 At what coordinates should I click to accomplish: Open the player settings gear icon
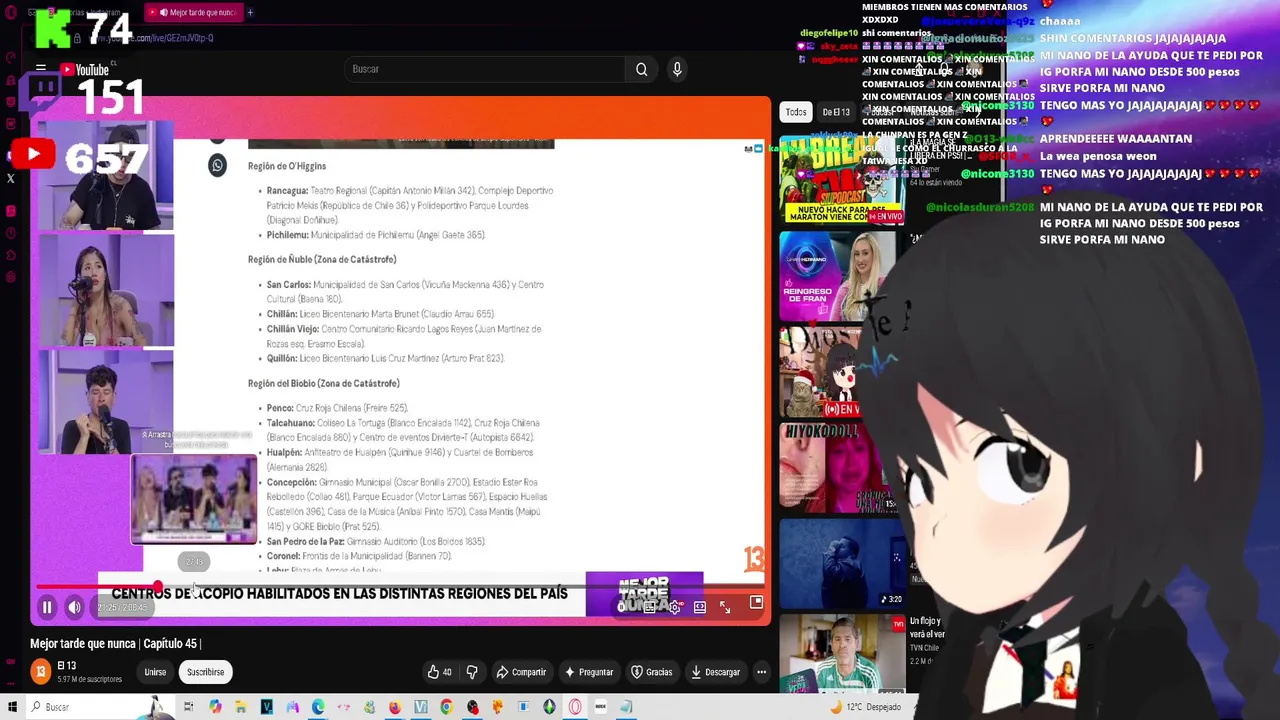[675, 607]
